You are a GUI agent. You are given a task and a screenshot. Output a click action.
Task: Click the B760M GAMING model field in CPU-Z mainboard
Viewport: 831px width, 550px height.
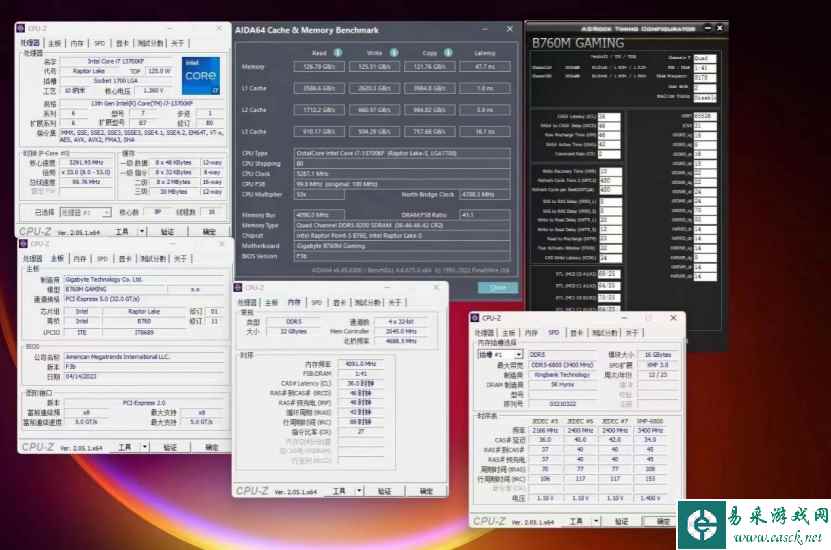pos(116,289)
